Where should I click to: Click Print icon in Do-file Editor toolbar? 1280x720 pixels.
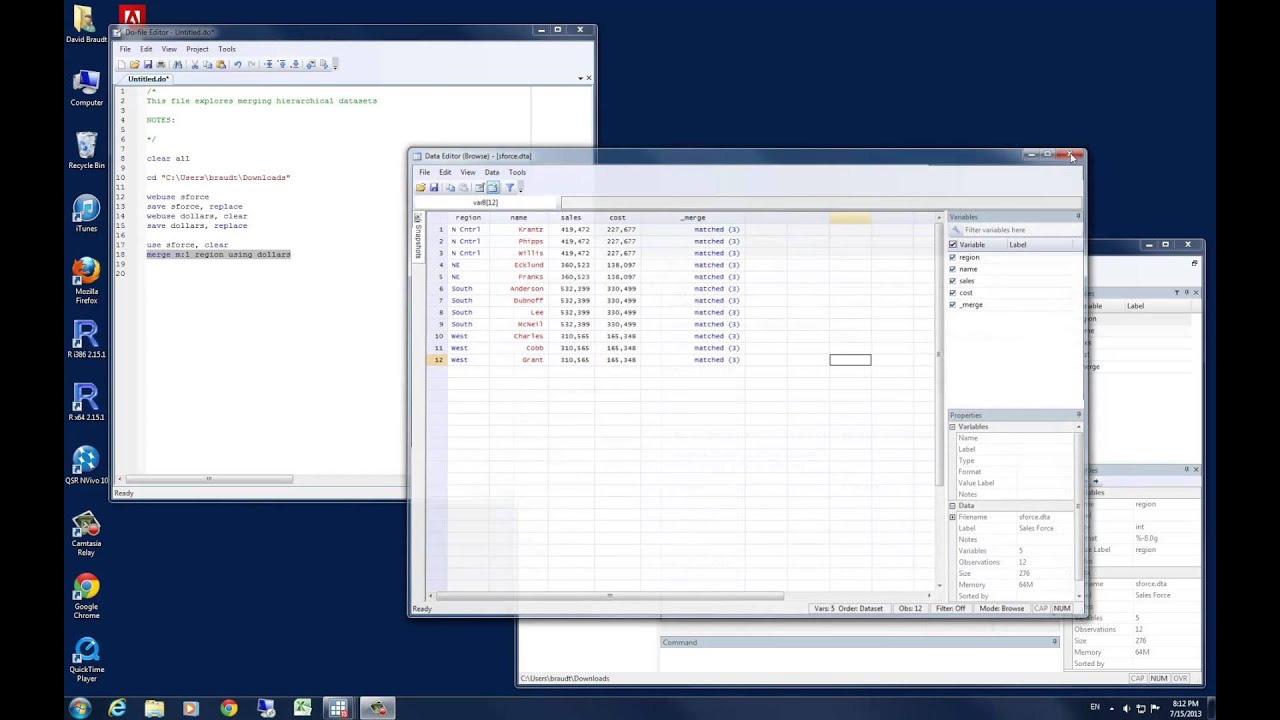coord(161,64)
